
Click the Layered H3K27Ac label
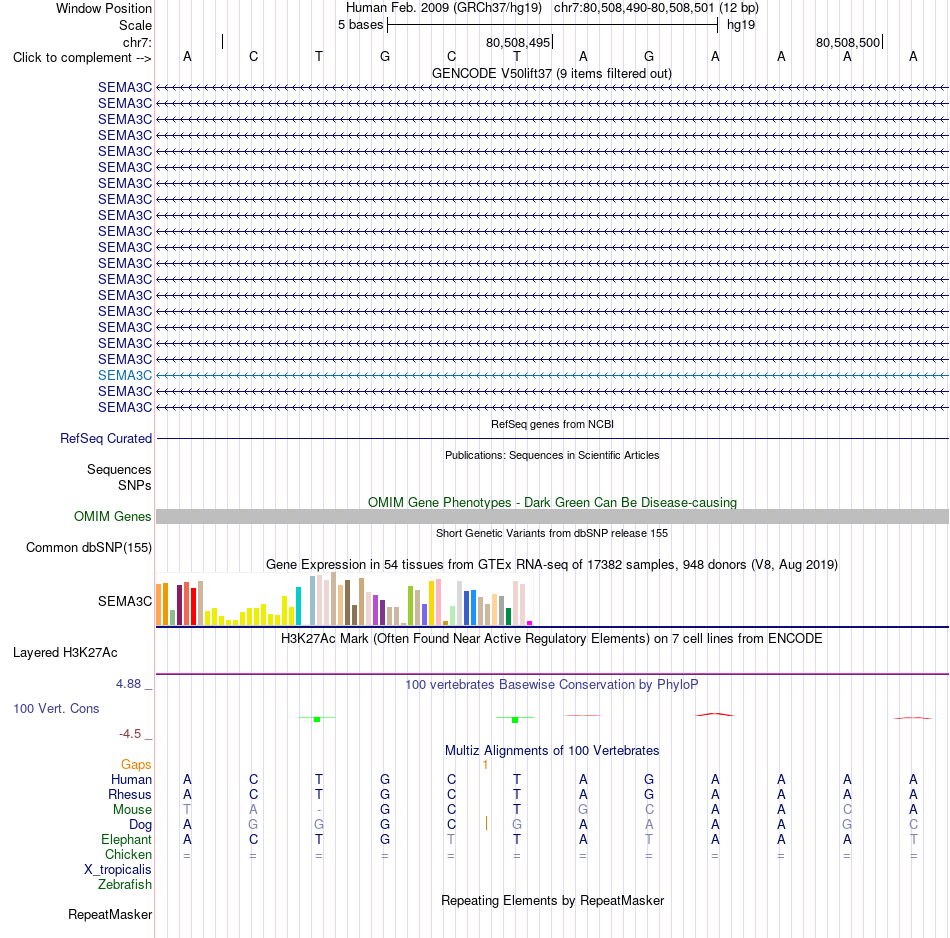(65, 653)
